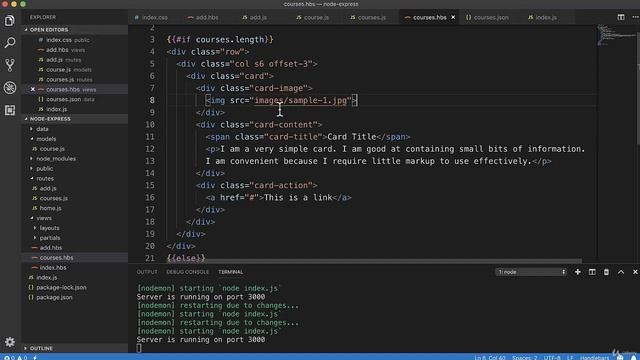Maximize the terminal panel size
640x360 pixels.
621,272
